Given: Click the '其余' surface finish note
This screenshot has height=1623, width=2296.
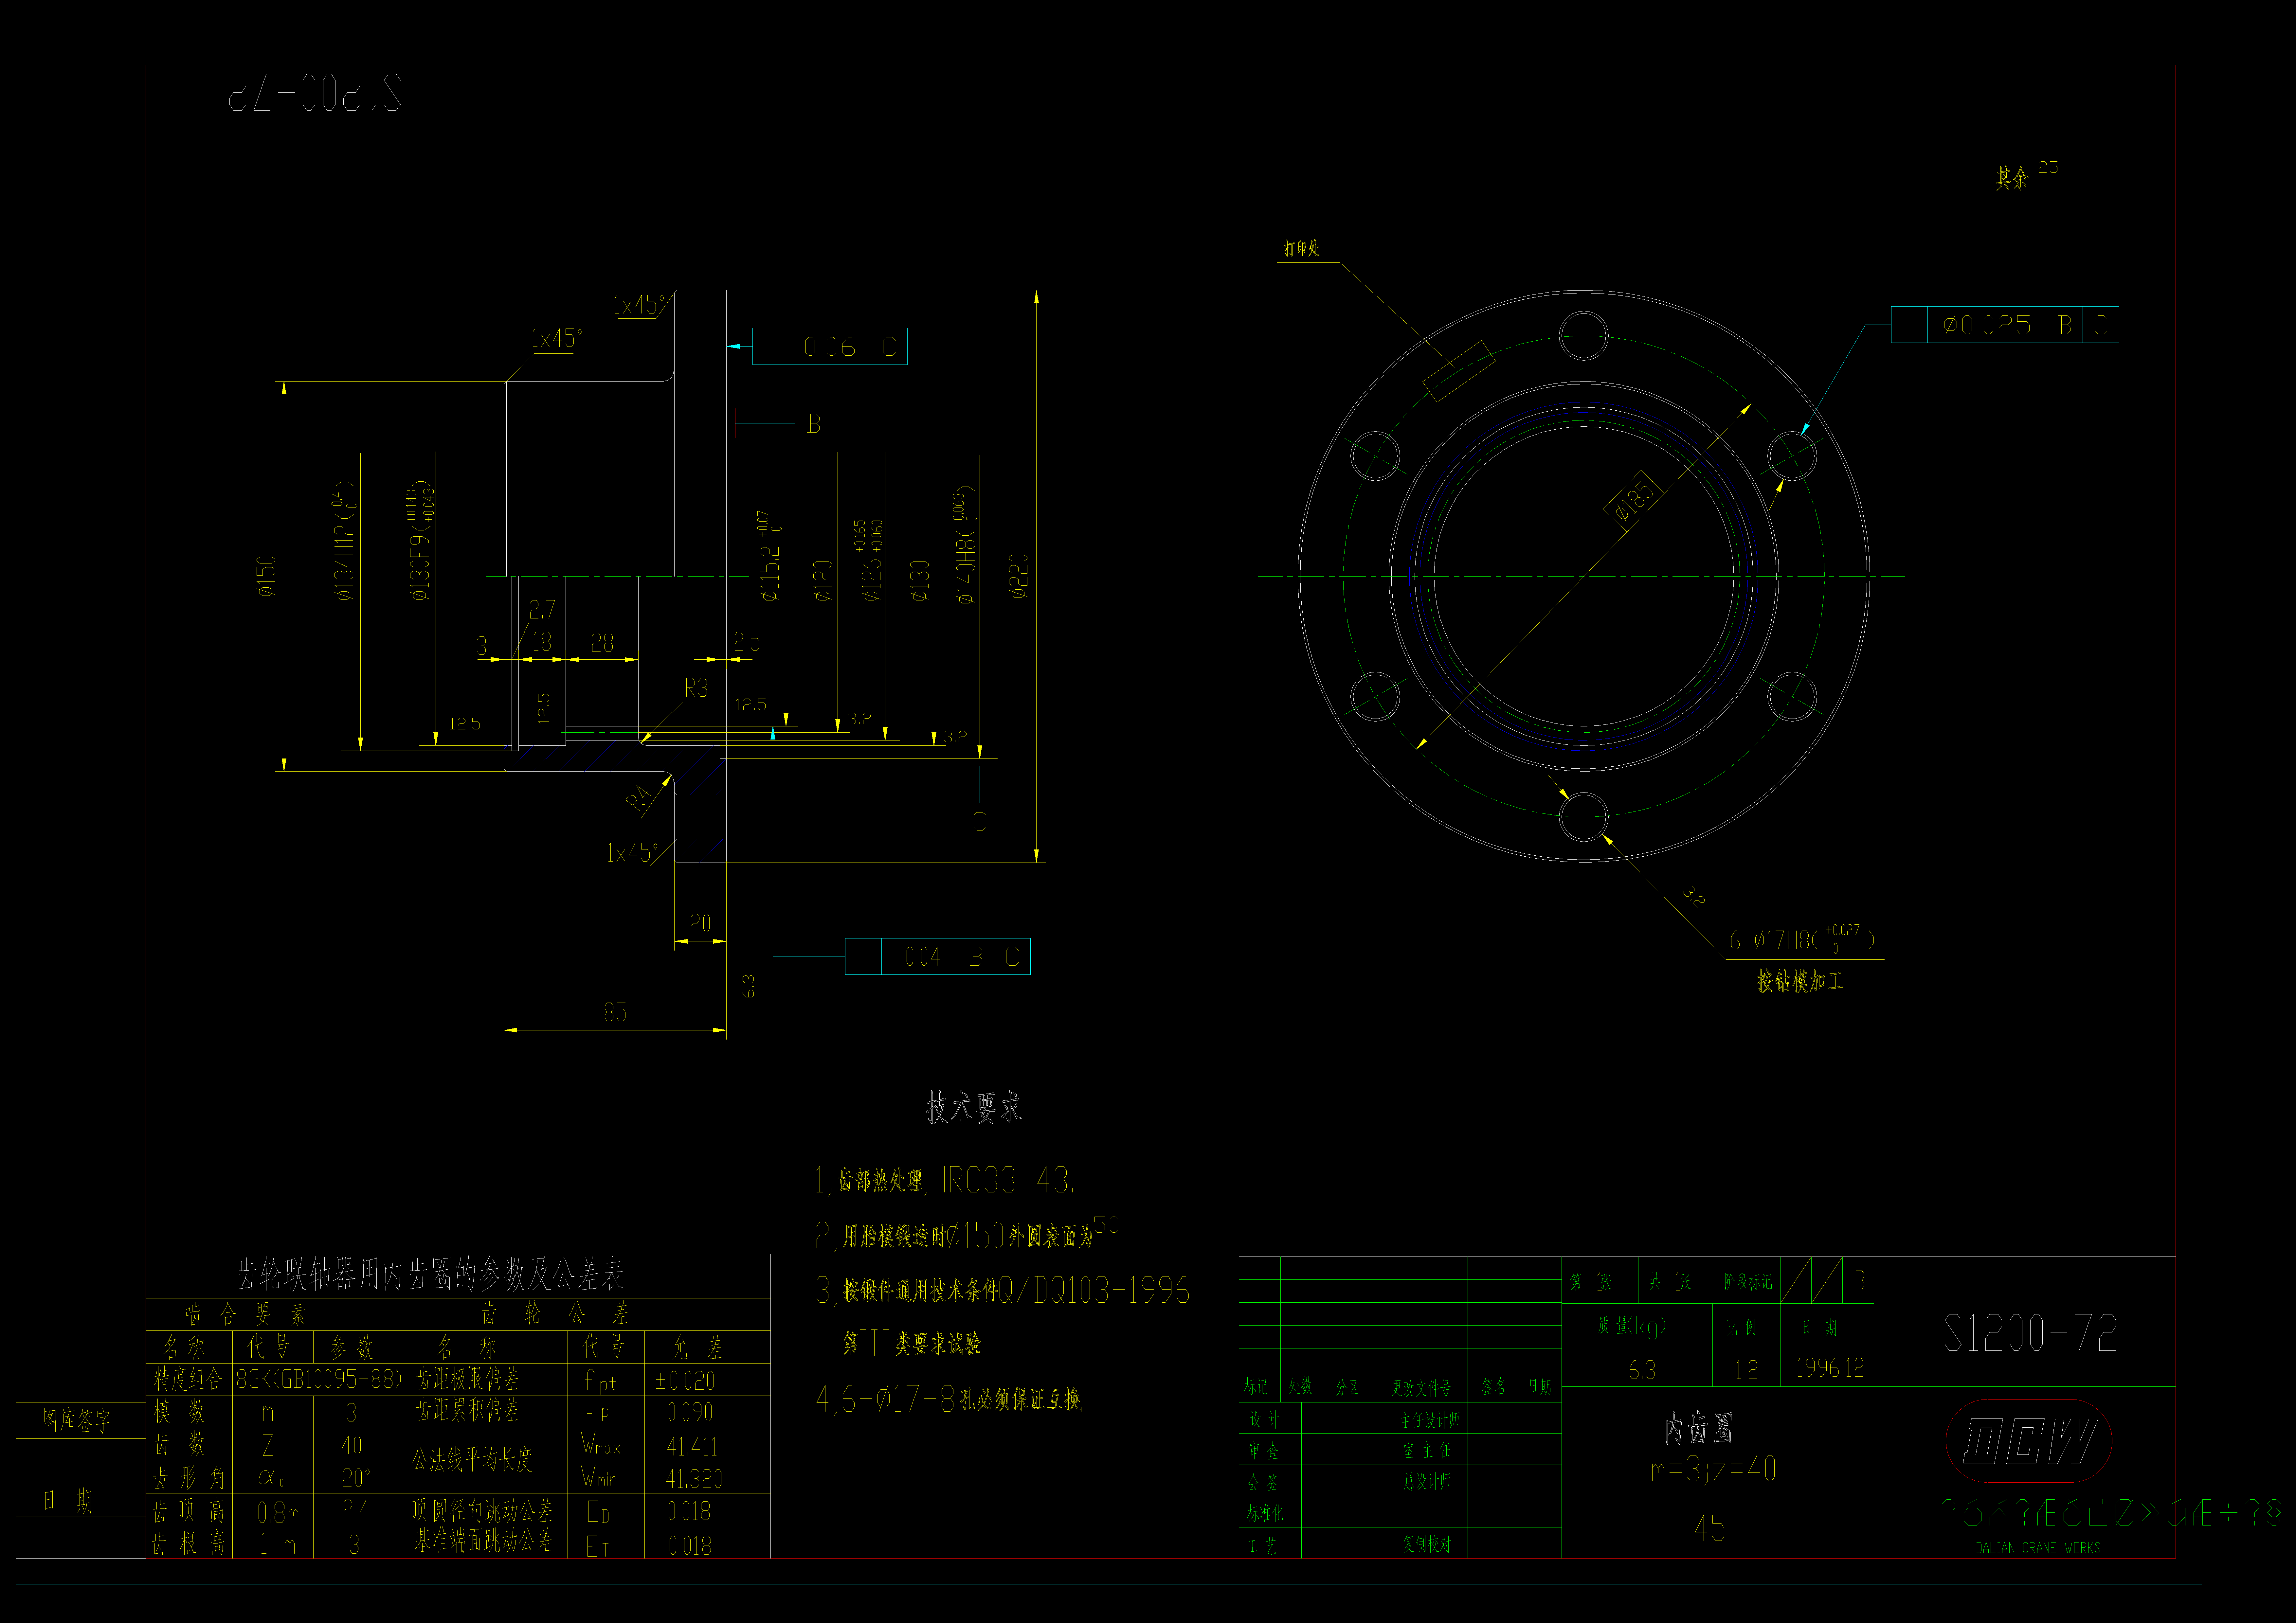Looking at the screenshot, I should coord(2012,178).
